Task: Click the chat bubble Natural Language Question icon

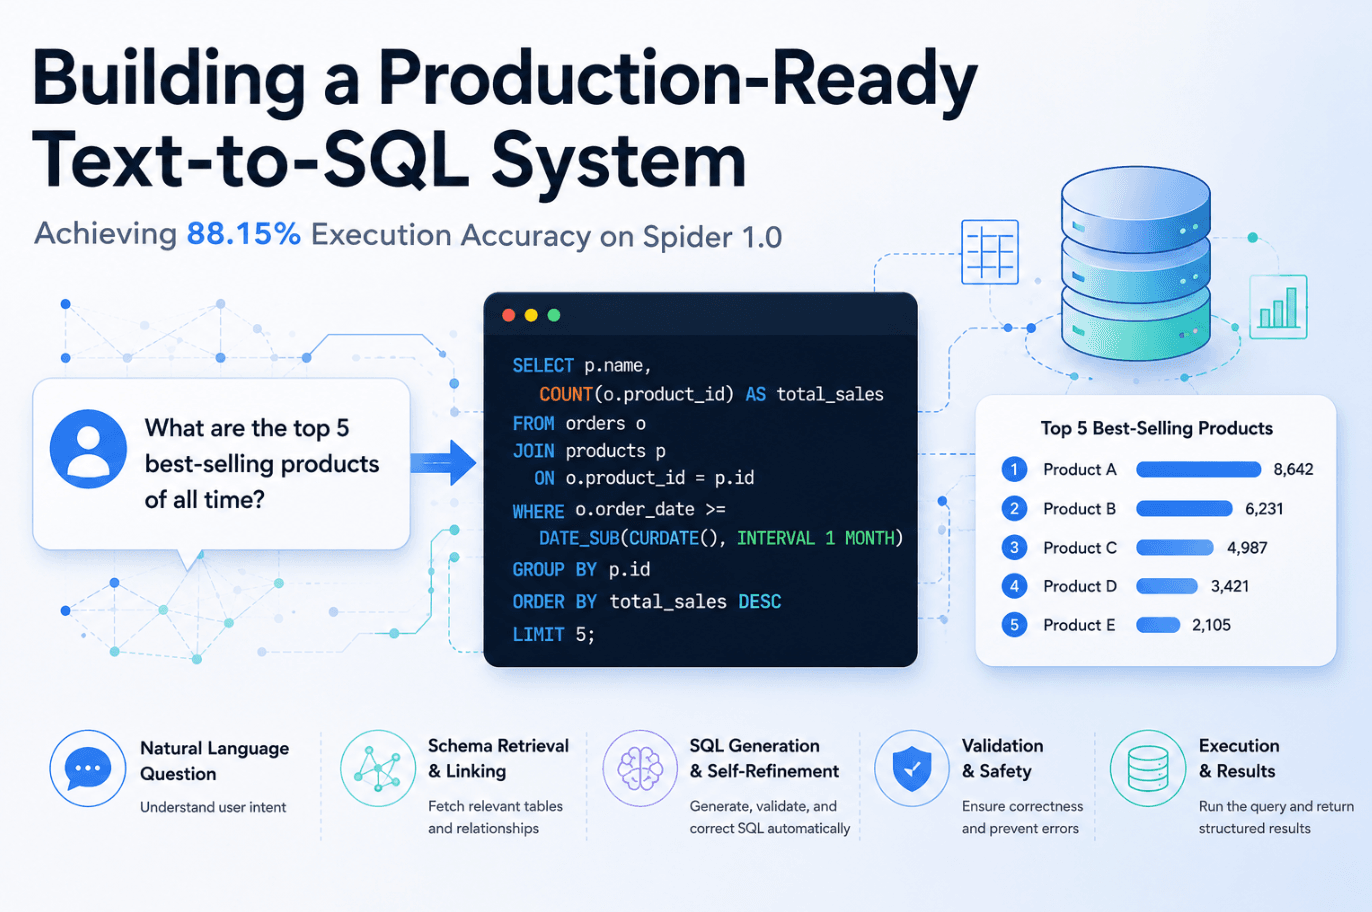Action: (x=88, y=768)
